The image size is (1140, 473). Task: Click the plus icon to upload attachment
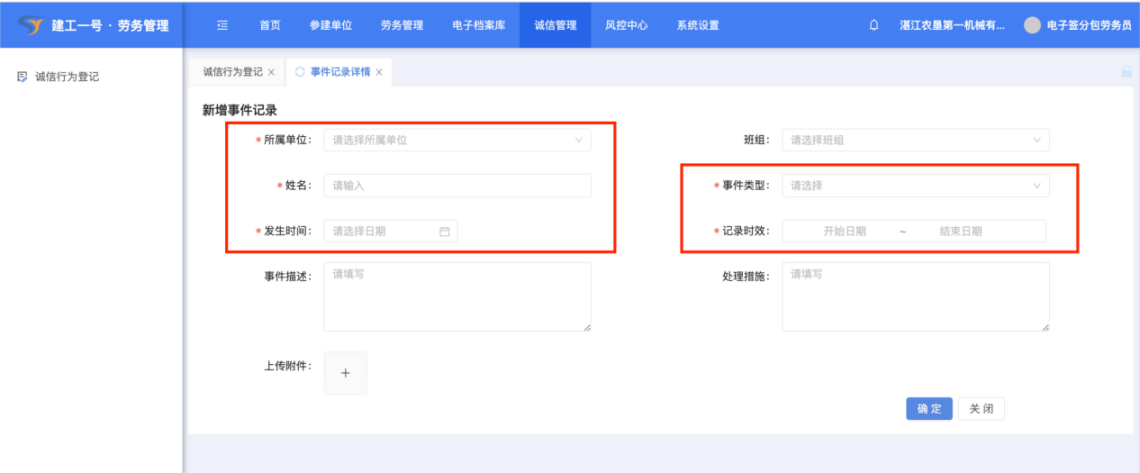point(345,373)
